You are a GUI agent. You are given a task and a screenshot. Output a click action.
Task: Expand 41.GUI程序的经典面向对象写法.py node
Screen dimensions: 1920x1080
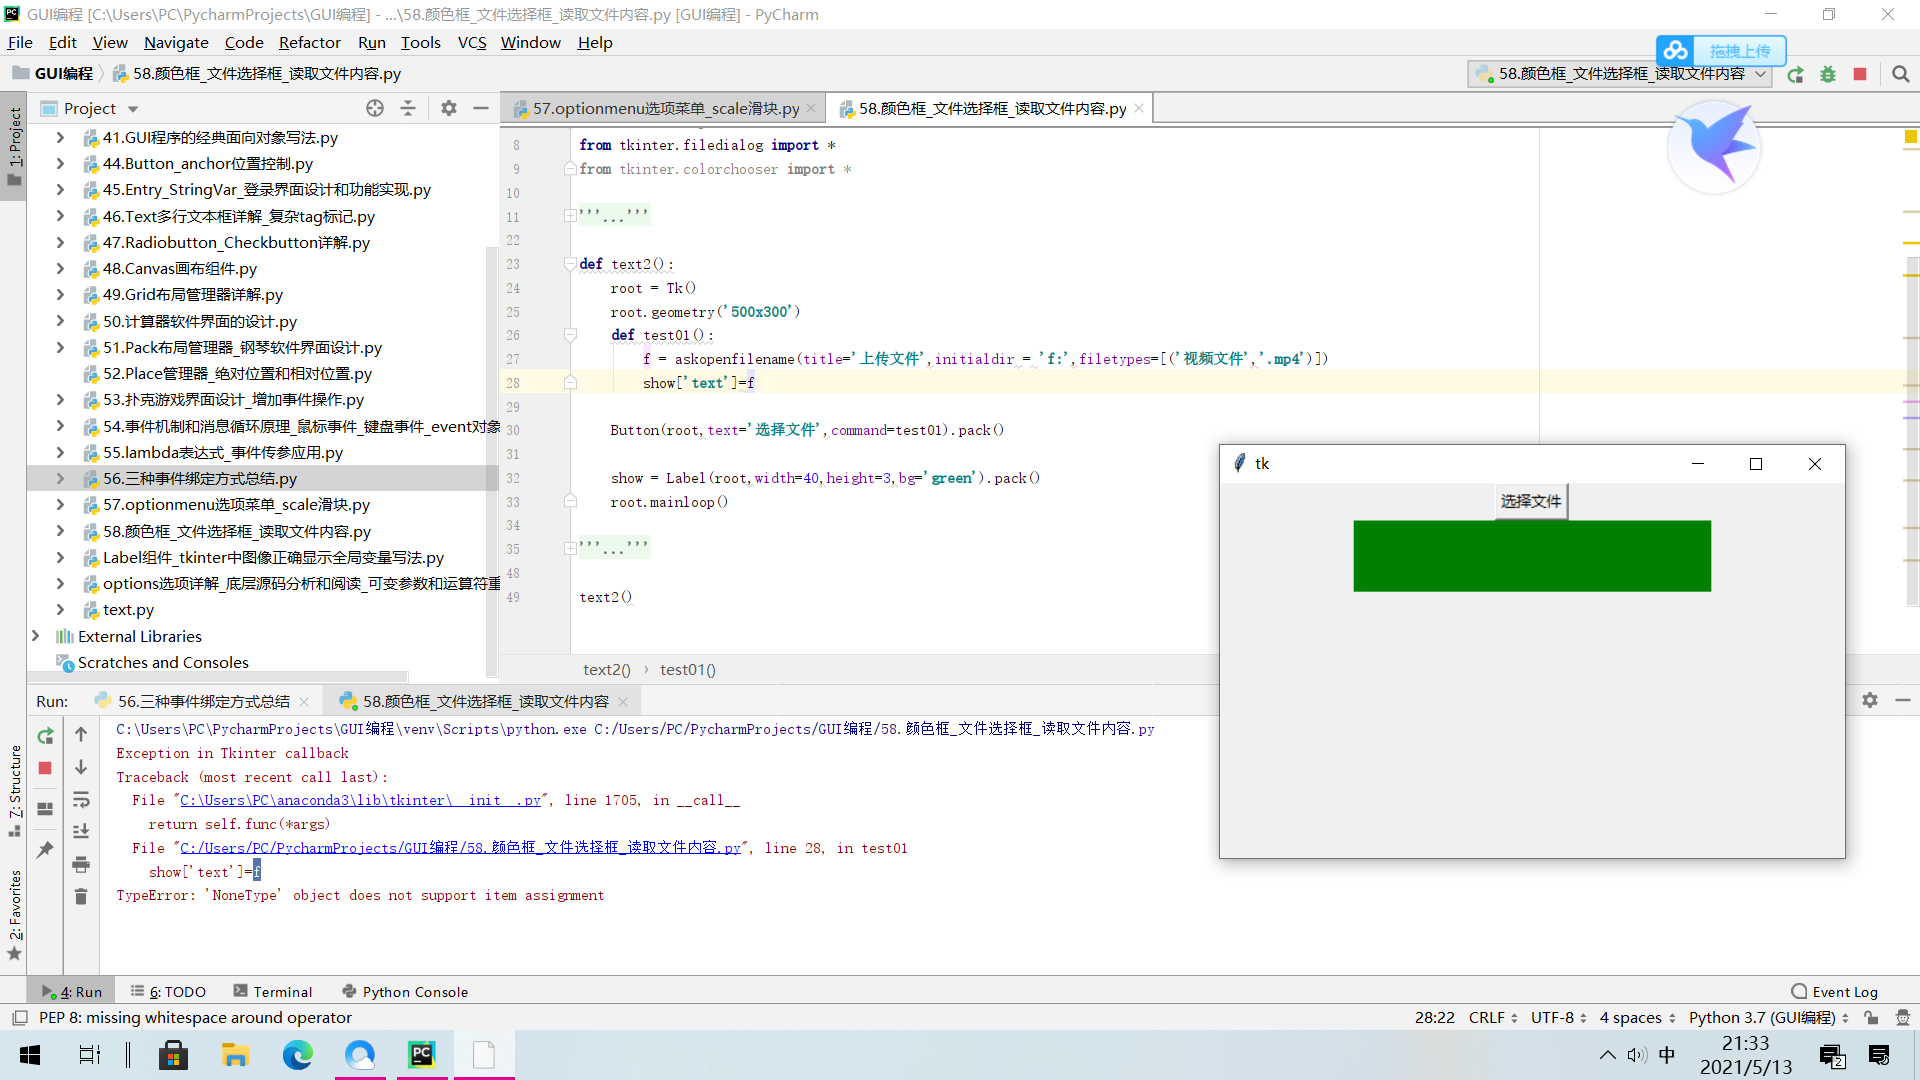pos(60,138)
